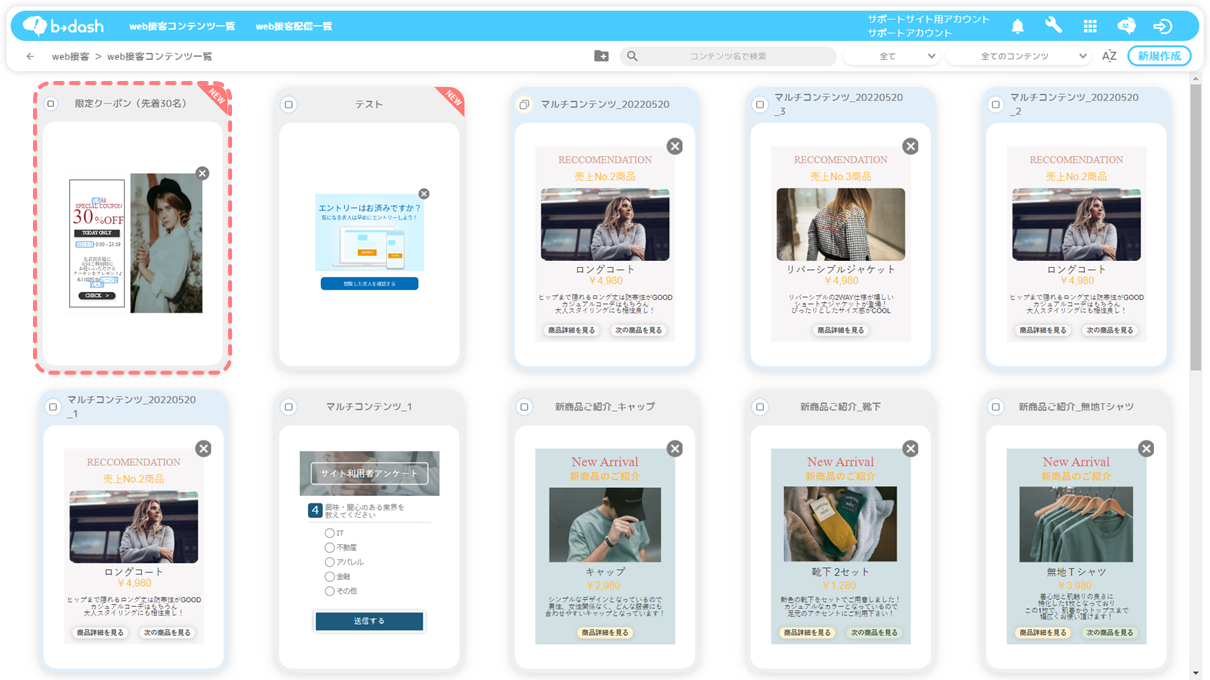Screen dimensions: 1210x680
Task: Select the マルチコンテンツ_20220520 card checkbox
Action: pos(524,104)
